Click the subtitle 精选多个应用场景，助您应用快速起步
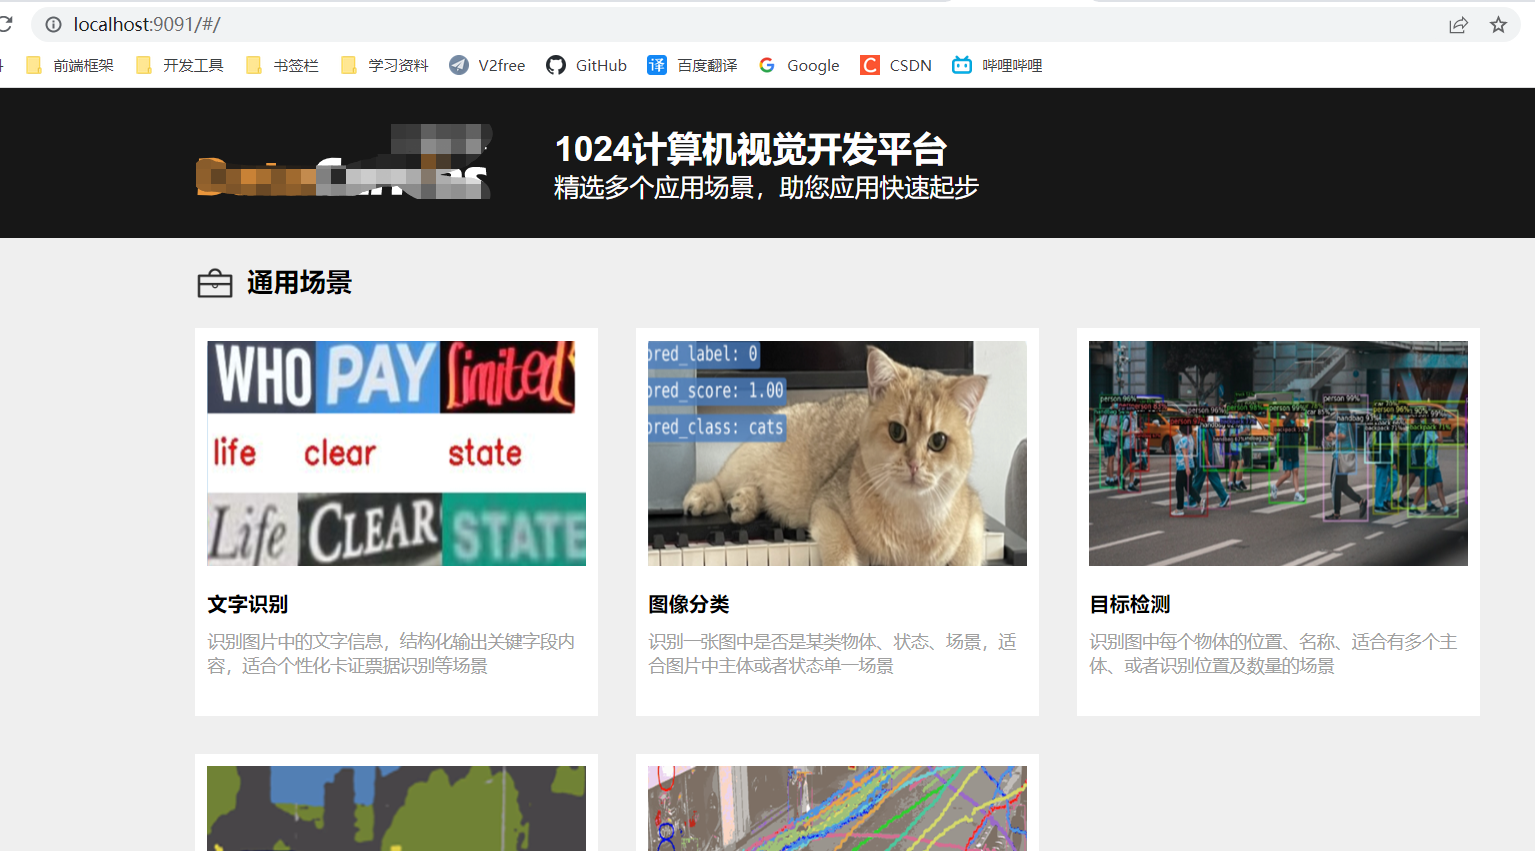The width and height of the screenshot is (1535, 851). pyautogui.click(x=766, y=187)
